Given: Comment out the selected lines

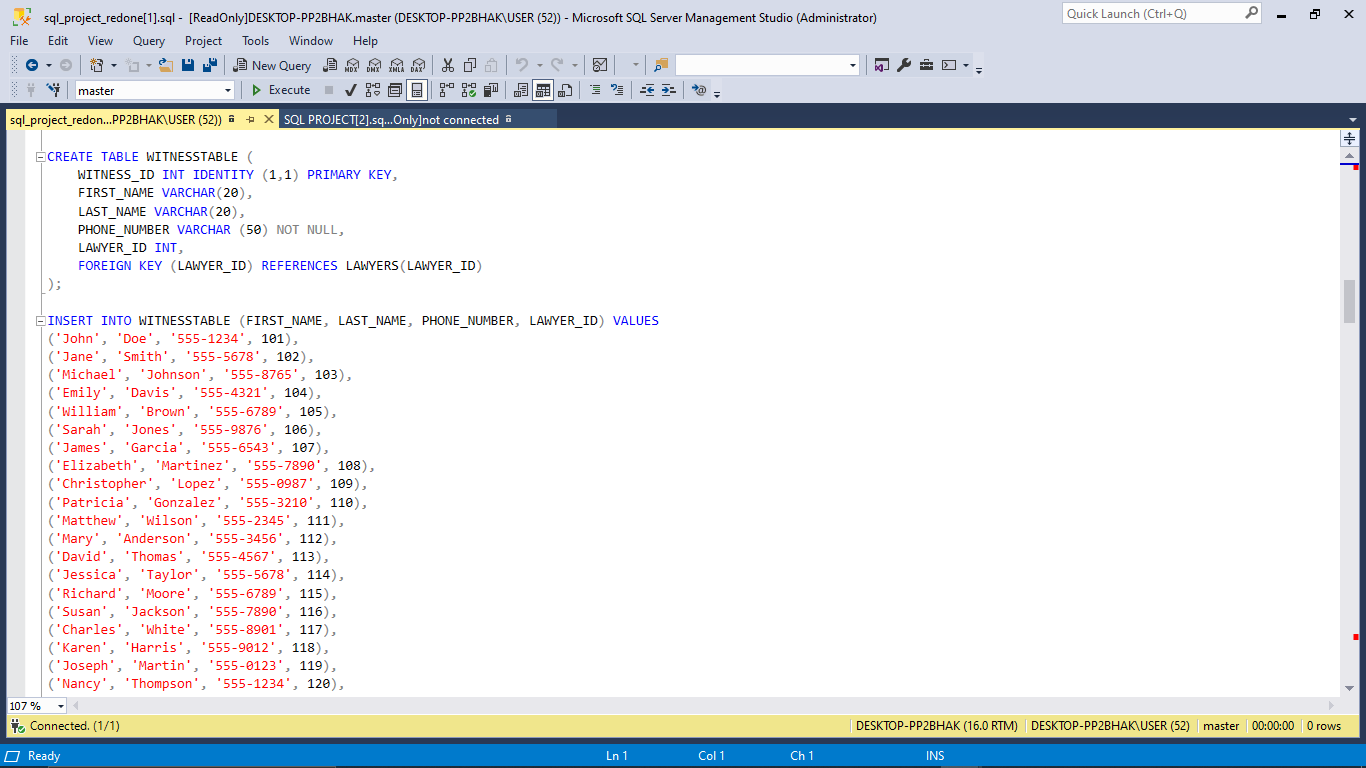Looking at the screenshot, I should (595, 90).
